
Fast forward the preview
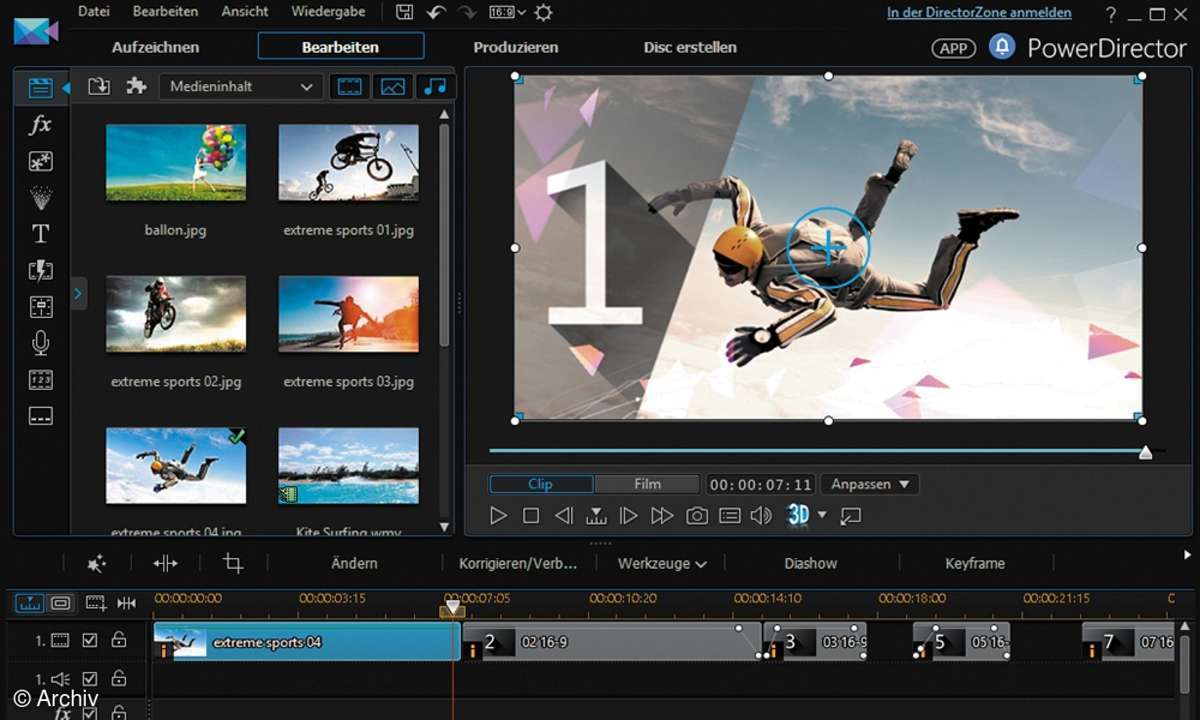[x=662, y=515]
